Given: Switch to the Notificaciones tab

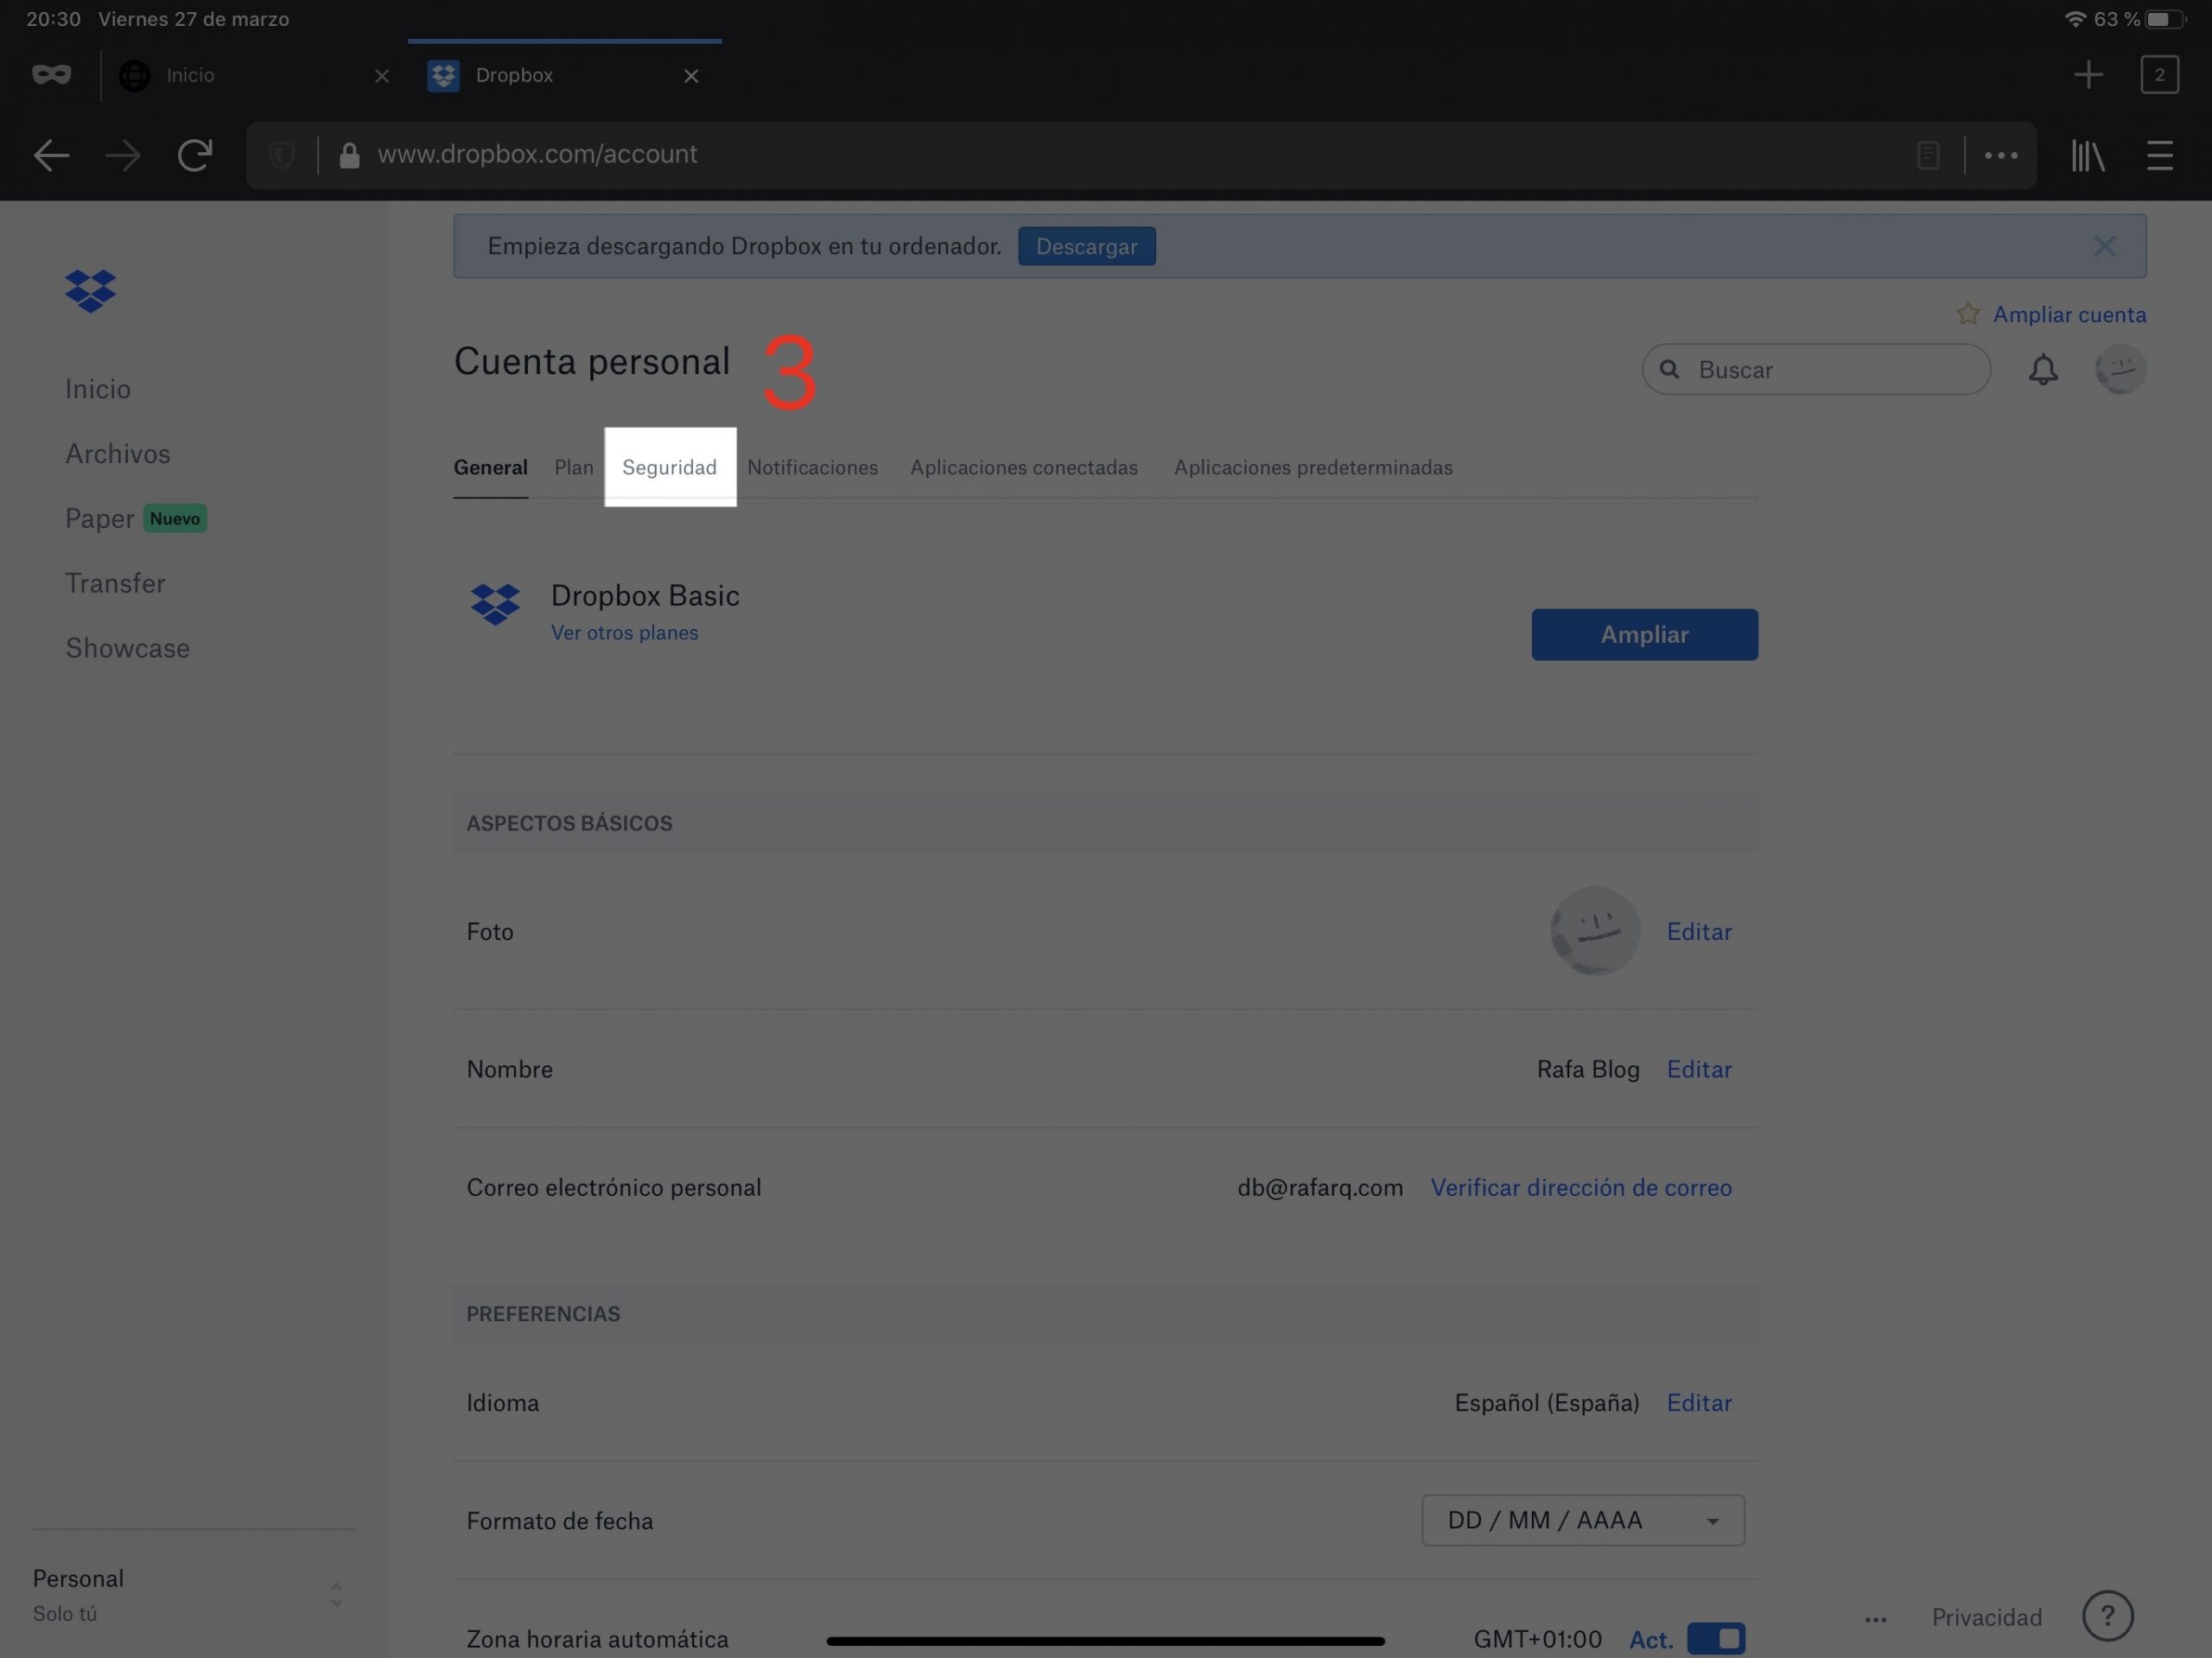Looking at the screenshot, I should [x=812, y=467].
